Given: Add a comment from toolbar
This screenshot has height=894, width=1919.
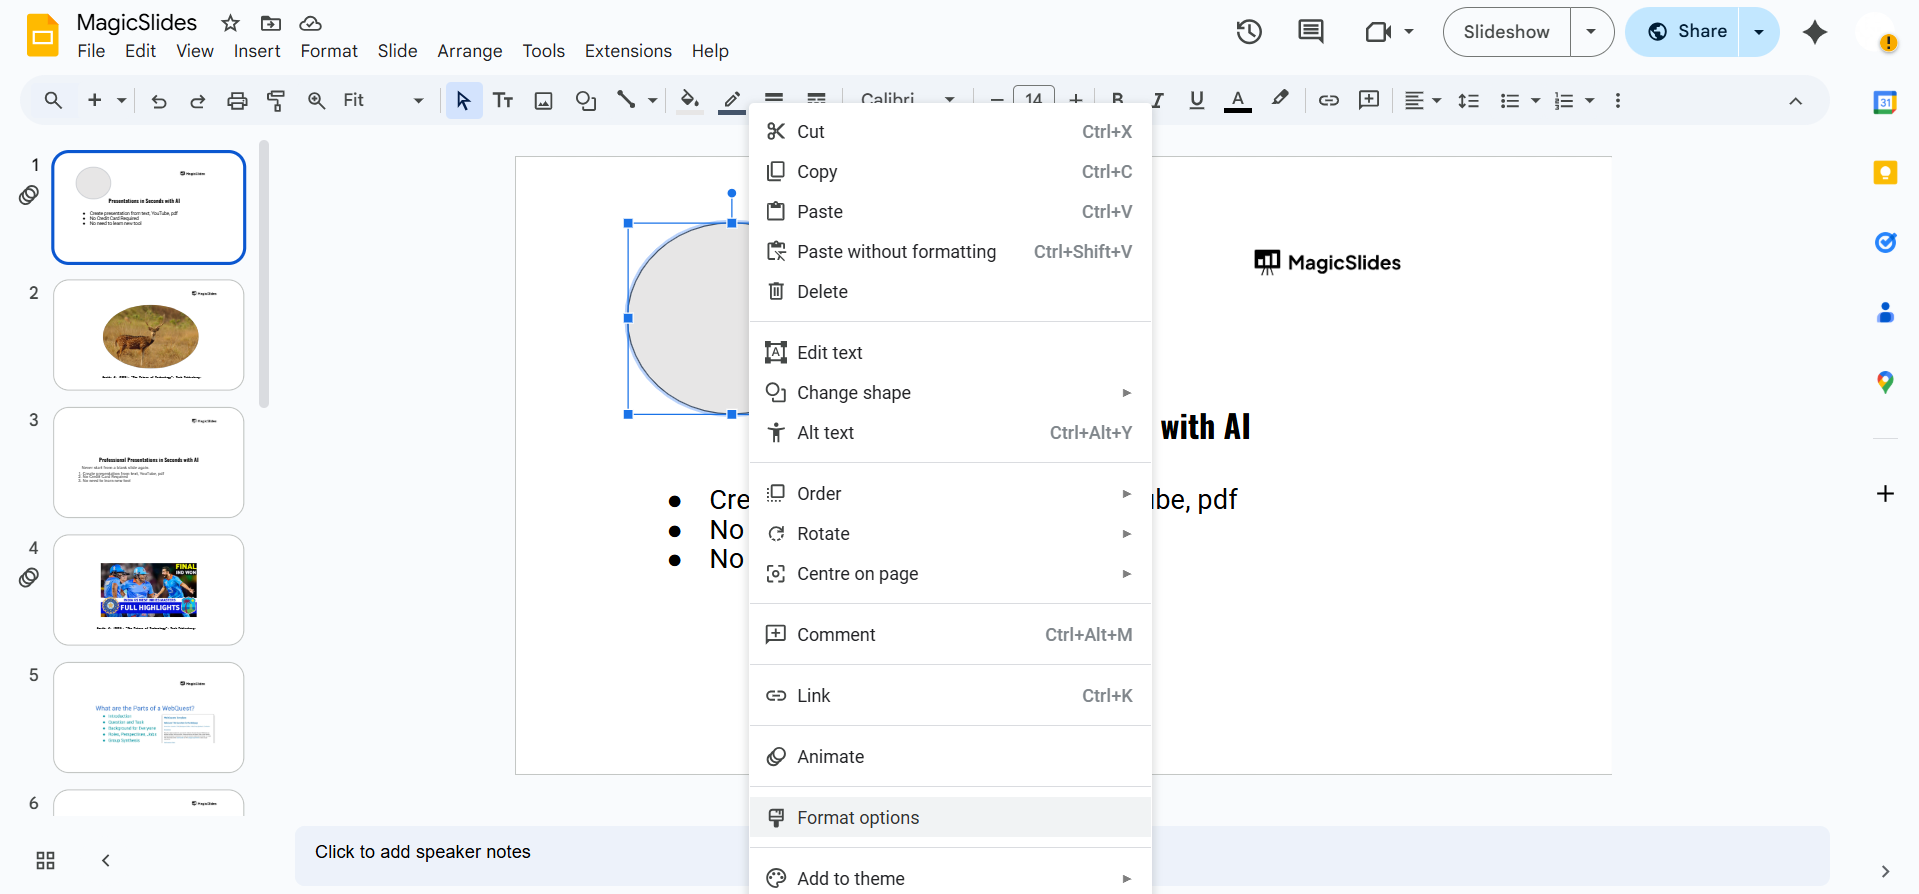Looking at the screenshot, I should pos(1369,100).
